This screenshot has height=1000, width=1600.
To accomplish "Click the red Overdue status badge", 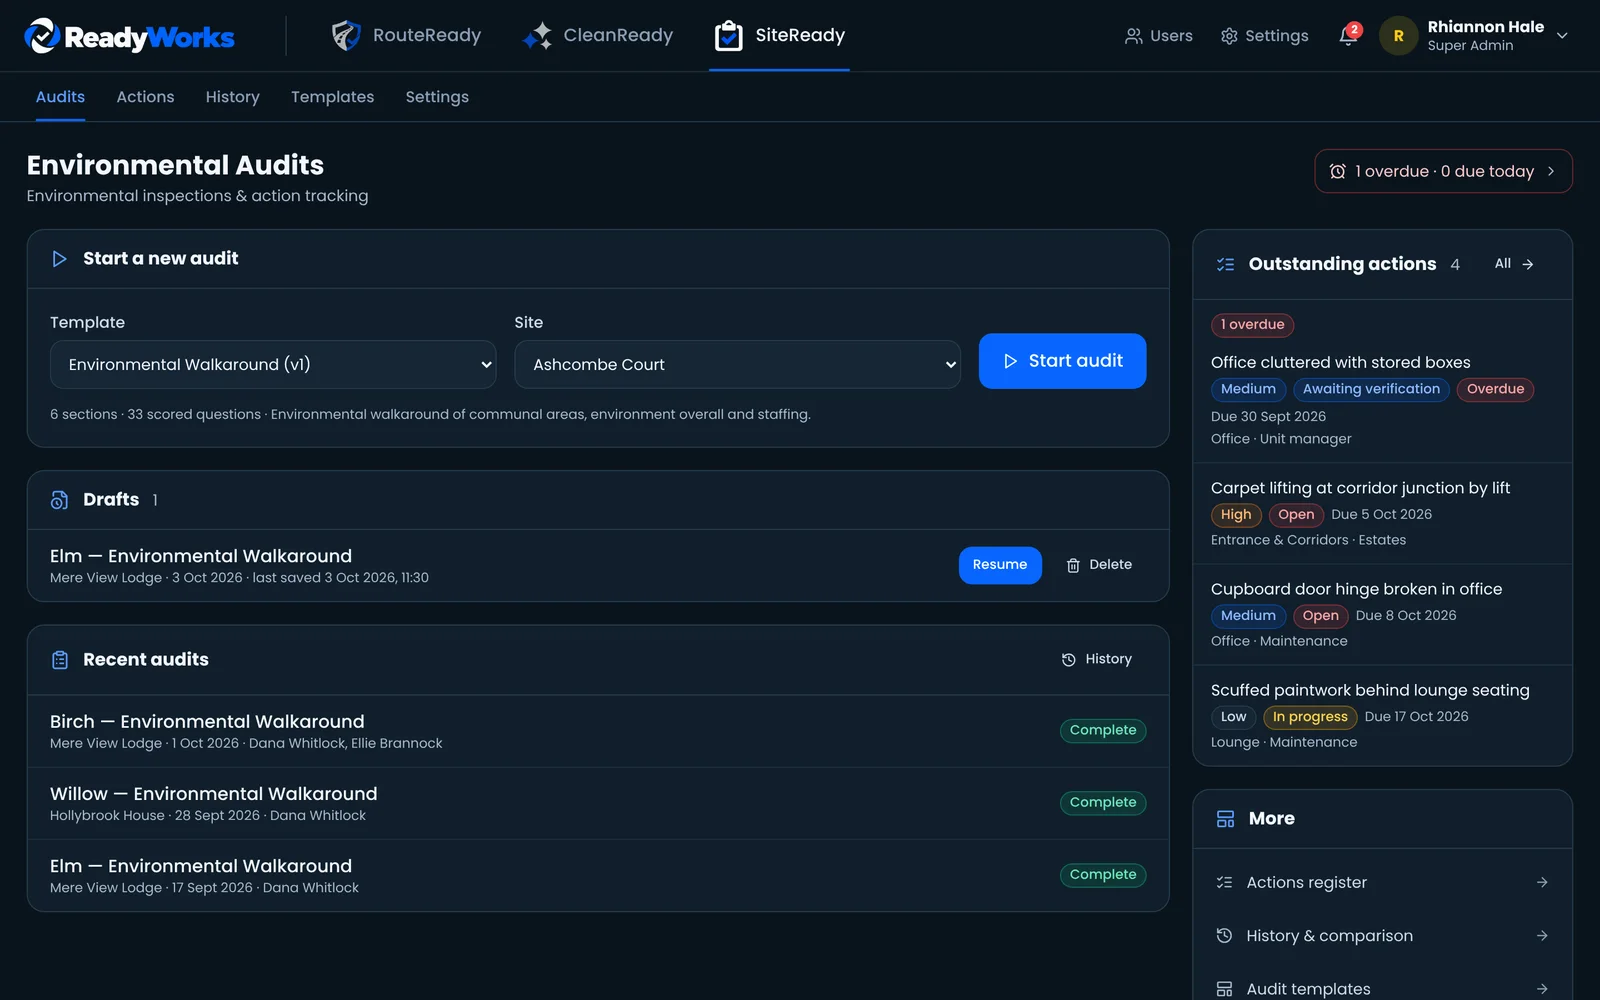I will pyautogui.click(x=1495, y=389).
